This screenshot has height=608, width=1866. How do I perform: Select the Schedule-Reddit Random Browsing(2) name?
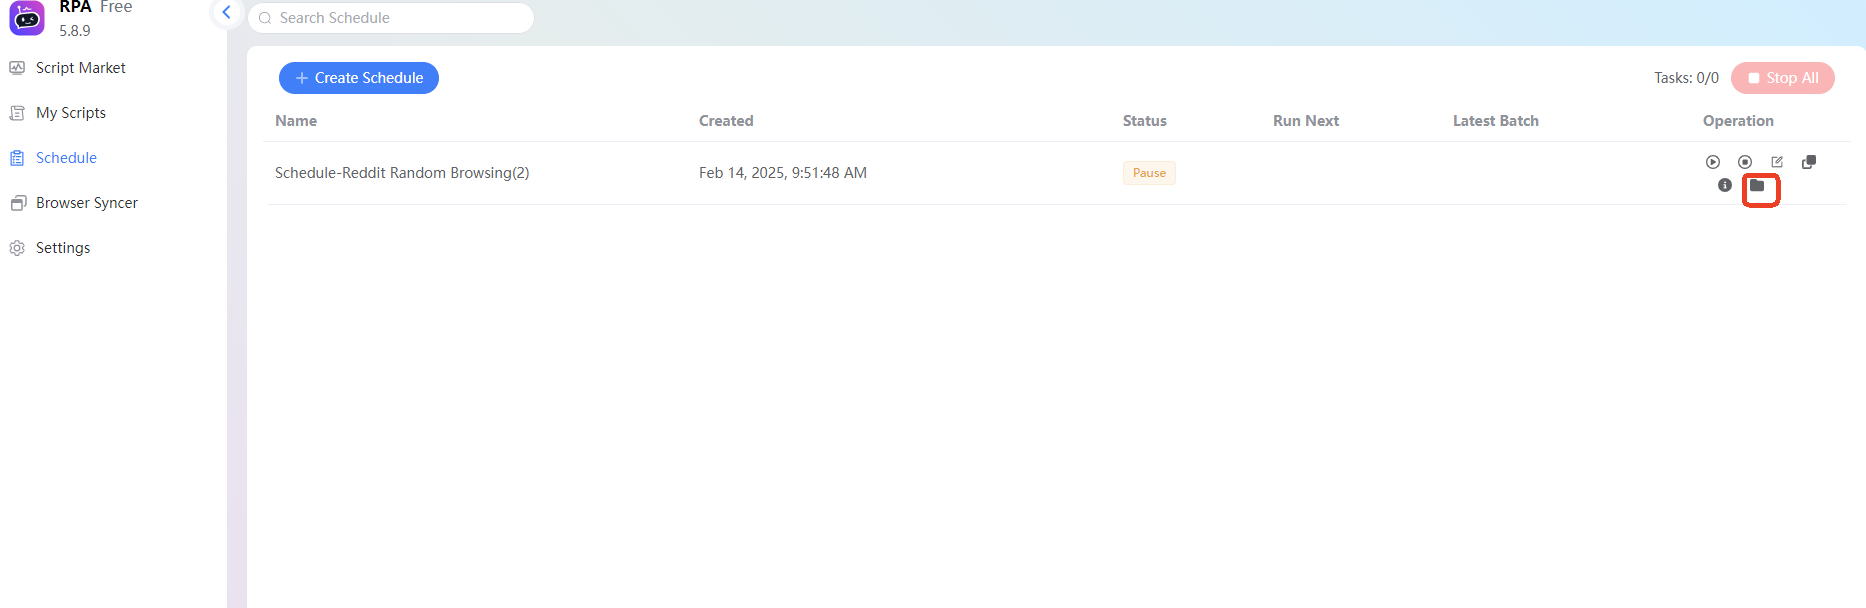[402, 173]
